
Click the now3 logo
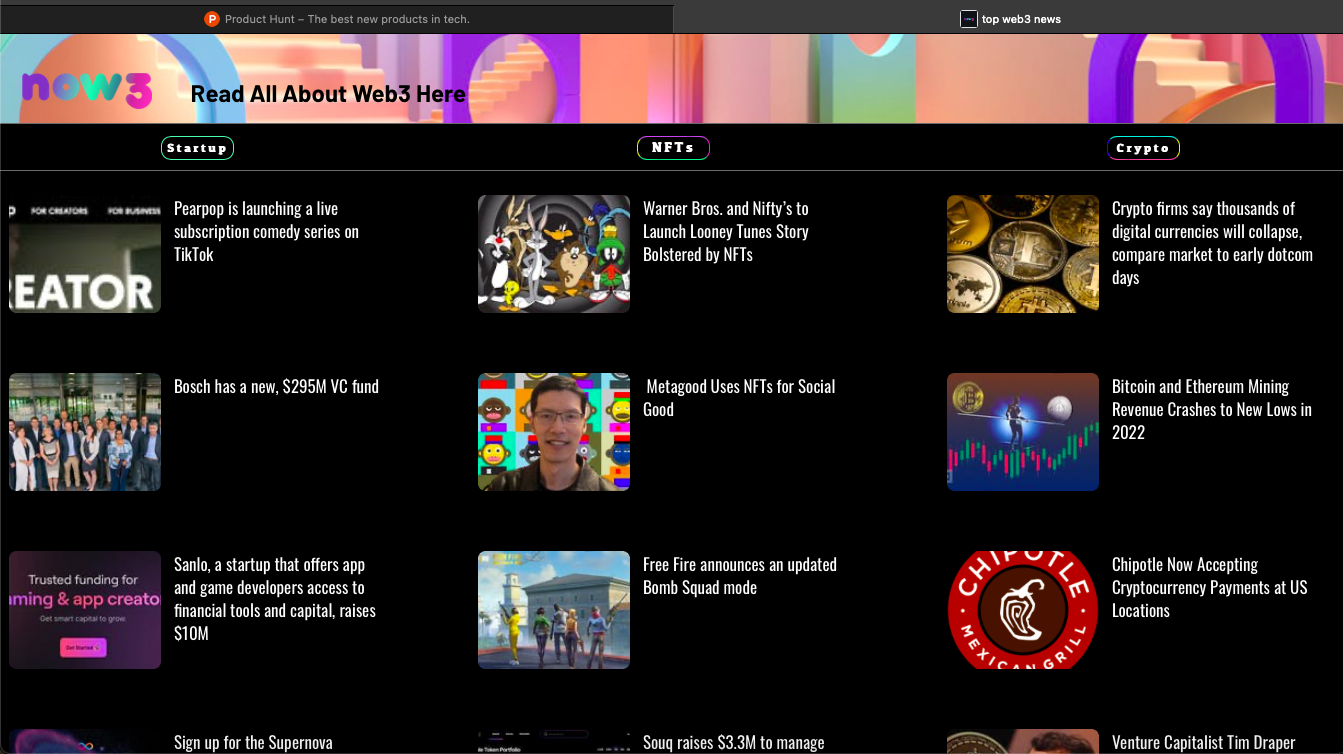click(x=87, y=91)
